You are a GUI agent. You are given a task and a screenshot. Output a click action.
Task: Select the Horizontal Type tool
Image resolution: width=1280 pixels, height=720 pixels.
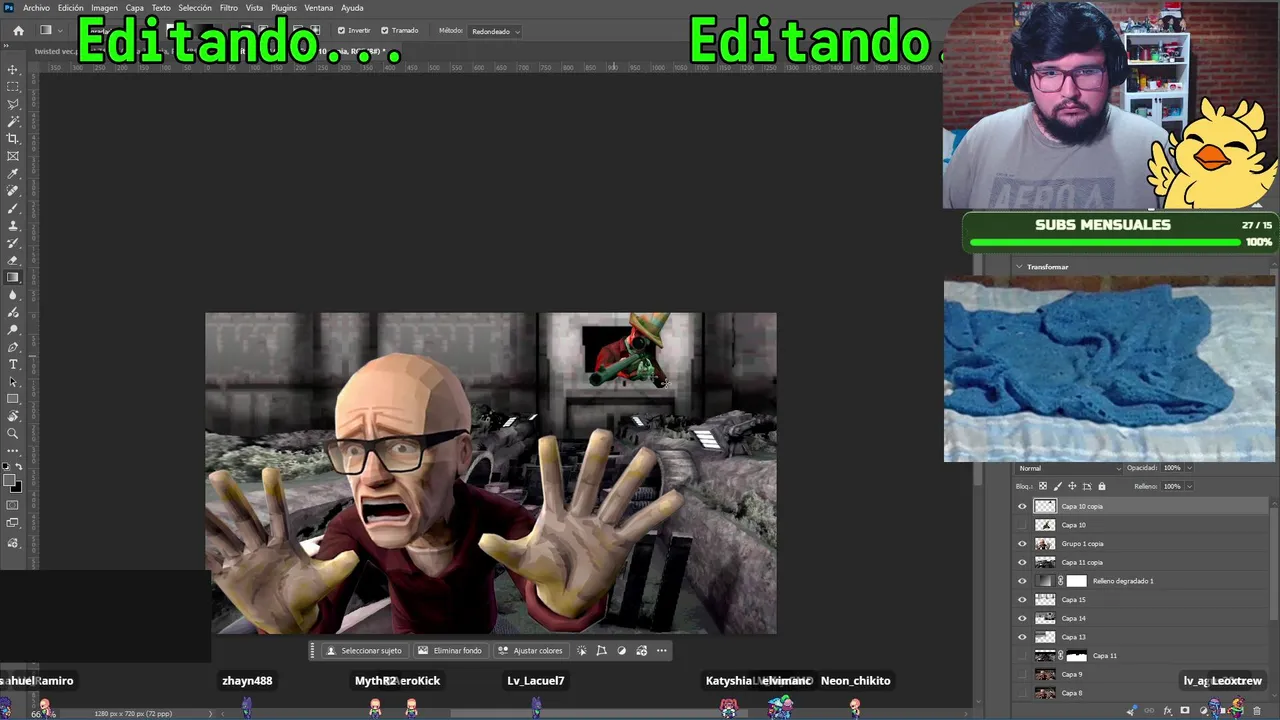pos(13,364)
